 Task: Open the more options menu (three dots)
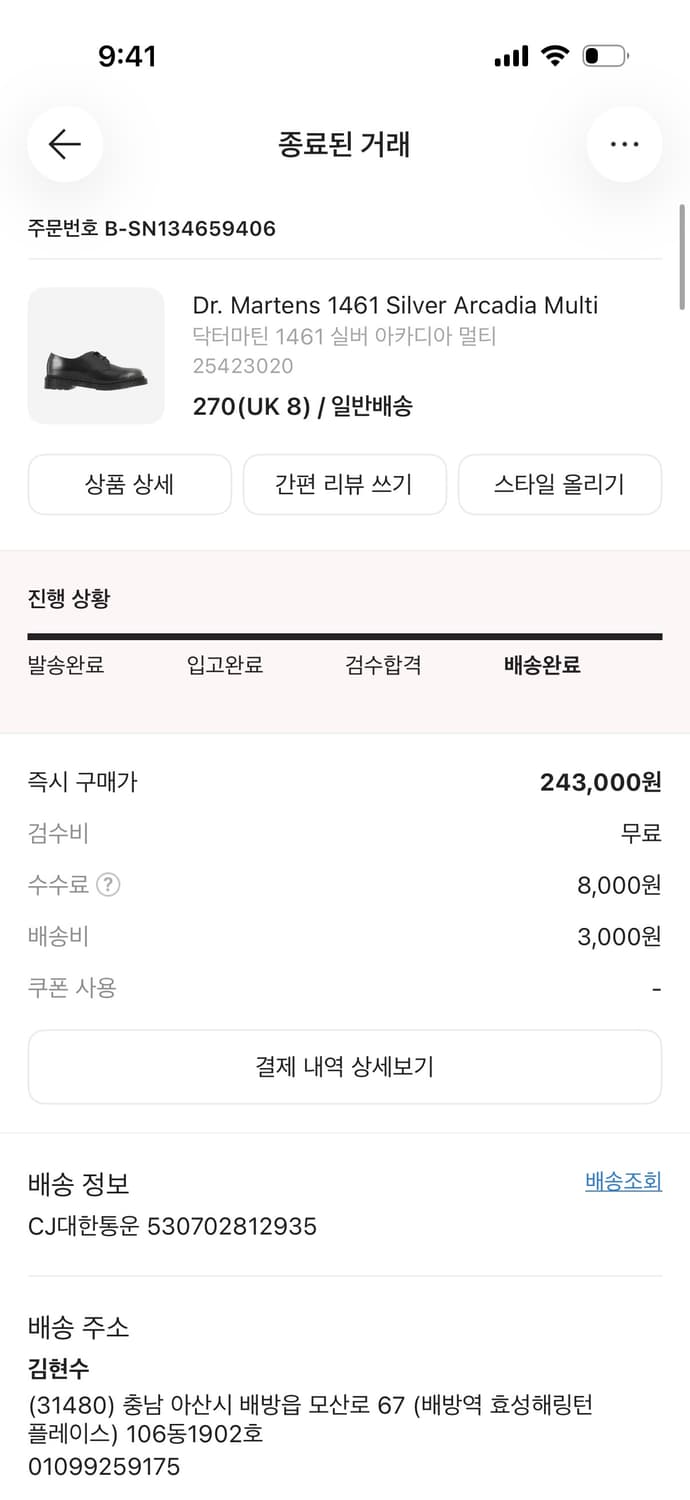pyautogui.click(x=624, y=144)
